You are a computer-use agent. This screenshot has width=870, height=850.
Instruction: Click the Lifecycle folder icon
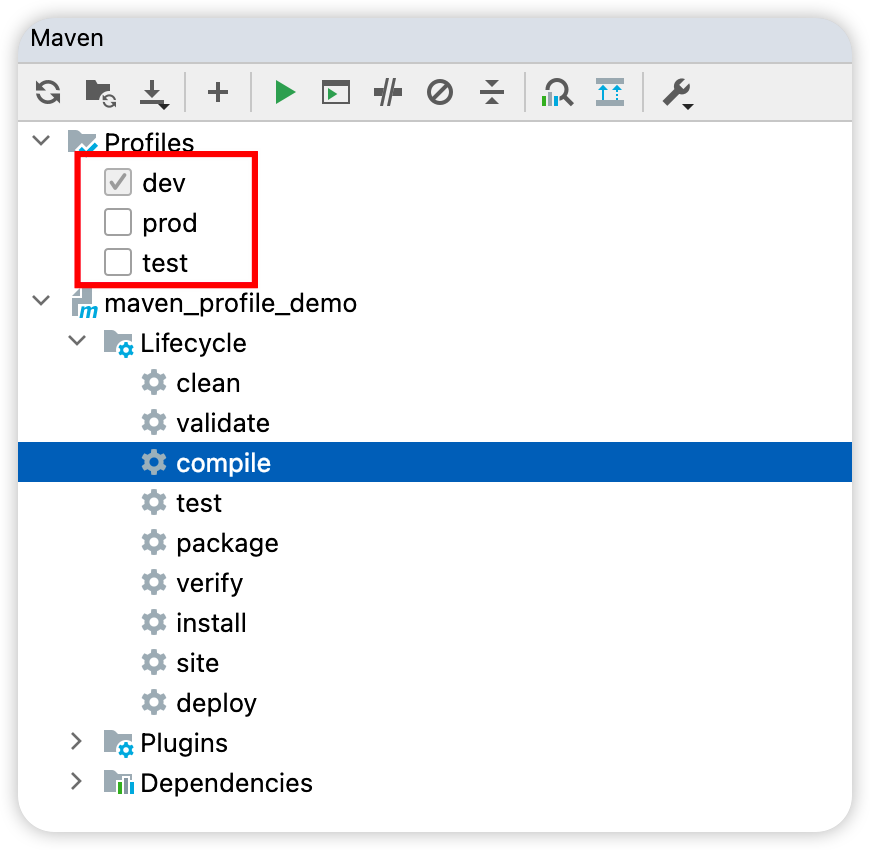click(x=118, y=343)
